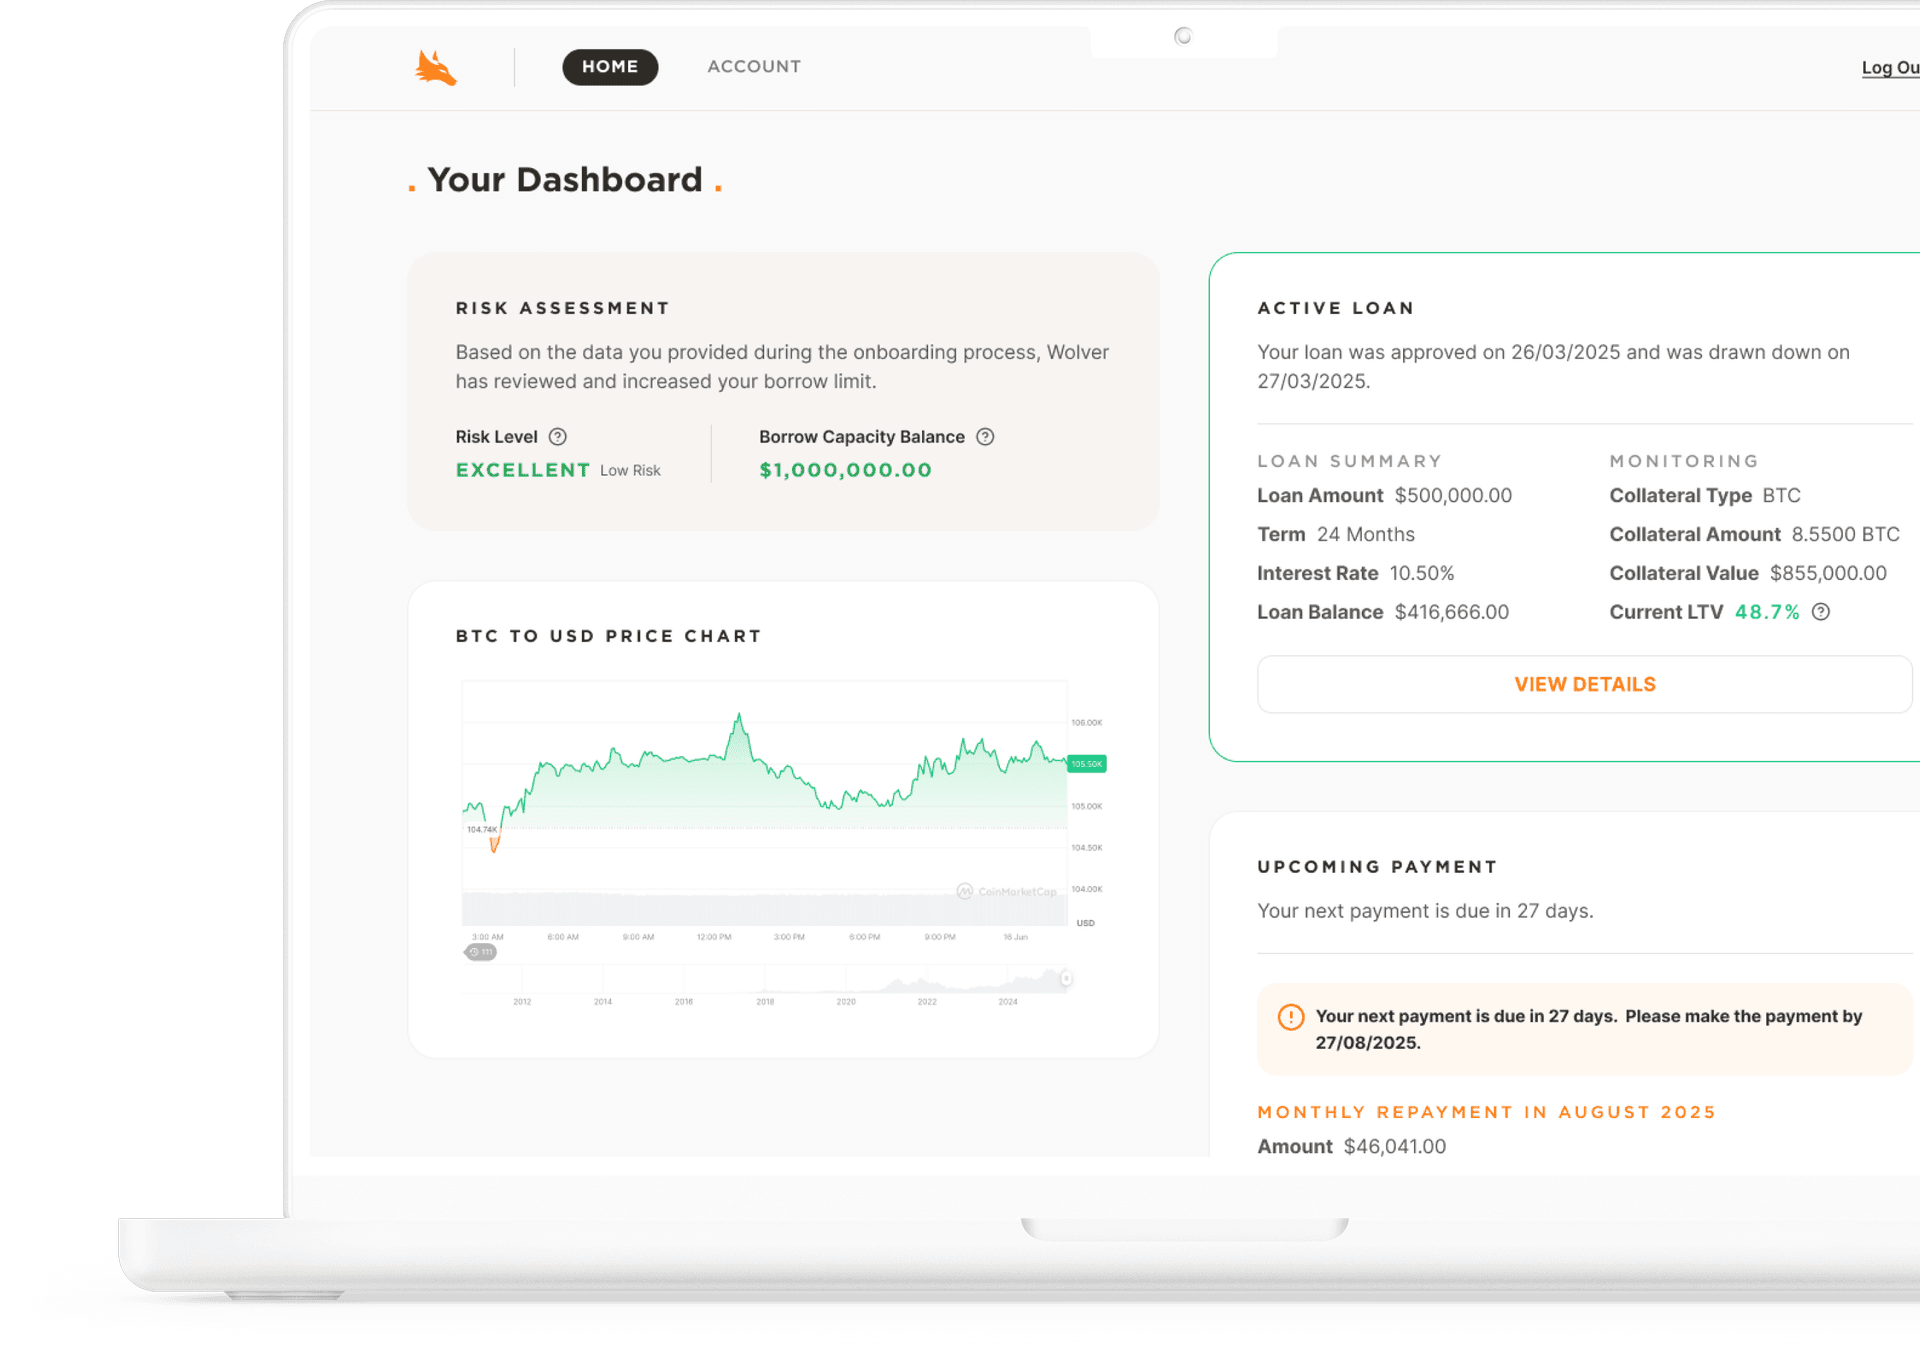
Task: Click the peak of the BTC price chart
Action: click(x=739, y=716)
